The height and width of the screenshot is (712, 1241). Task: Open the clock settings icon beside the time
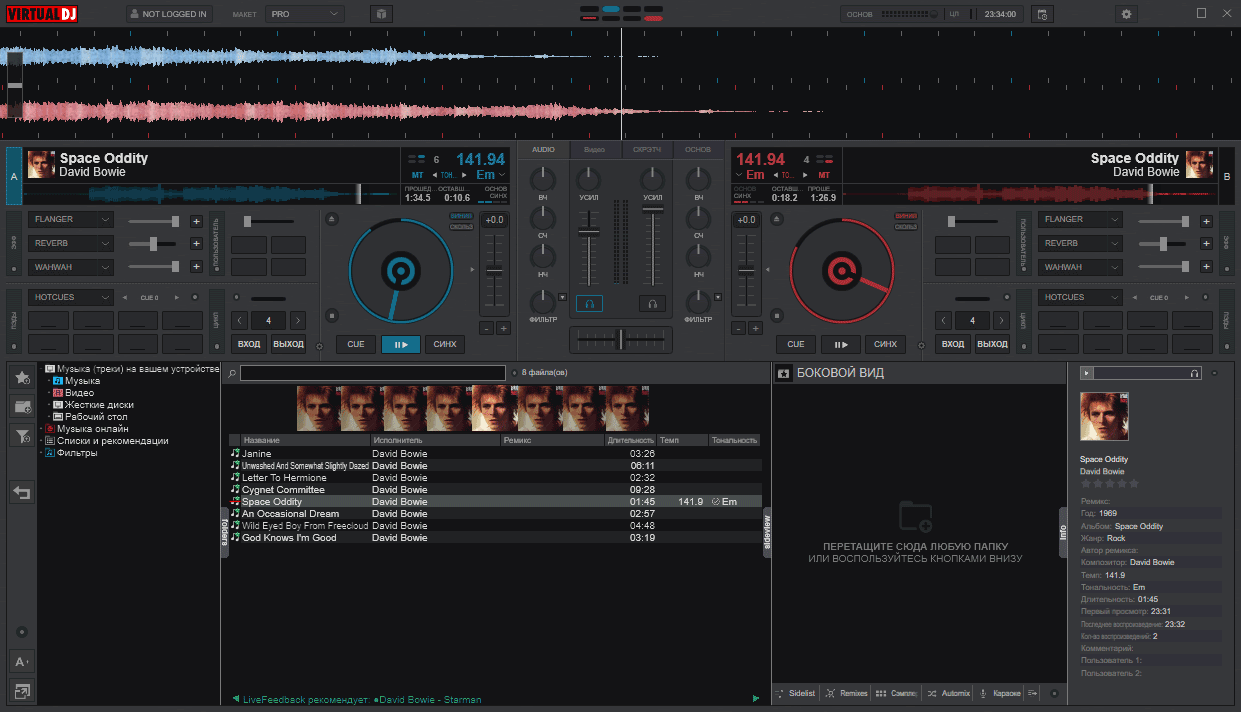1041,14
